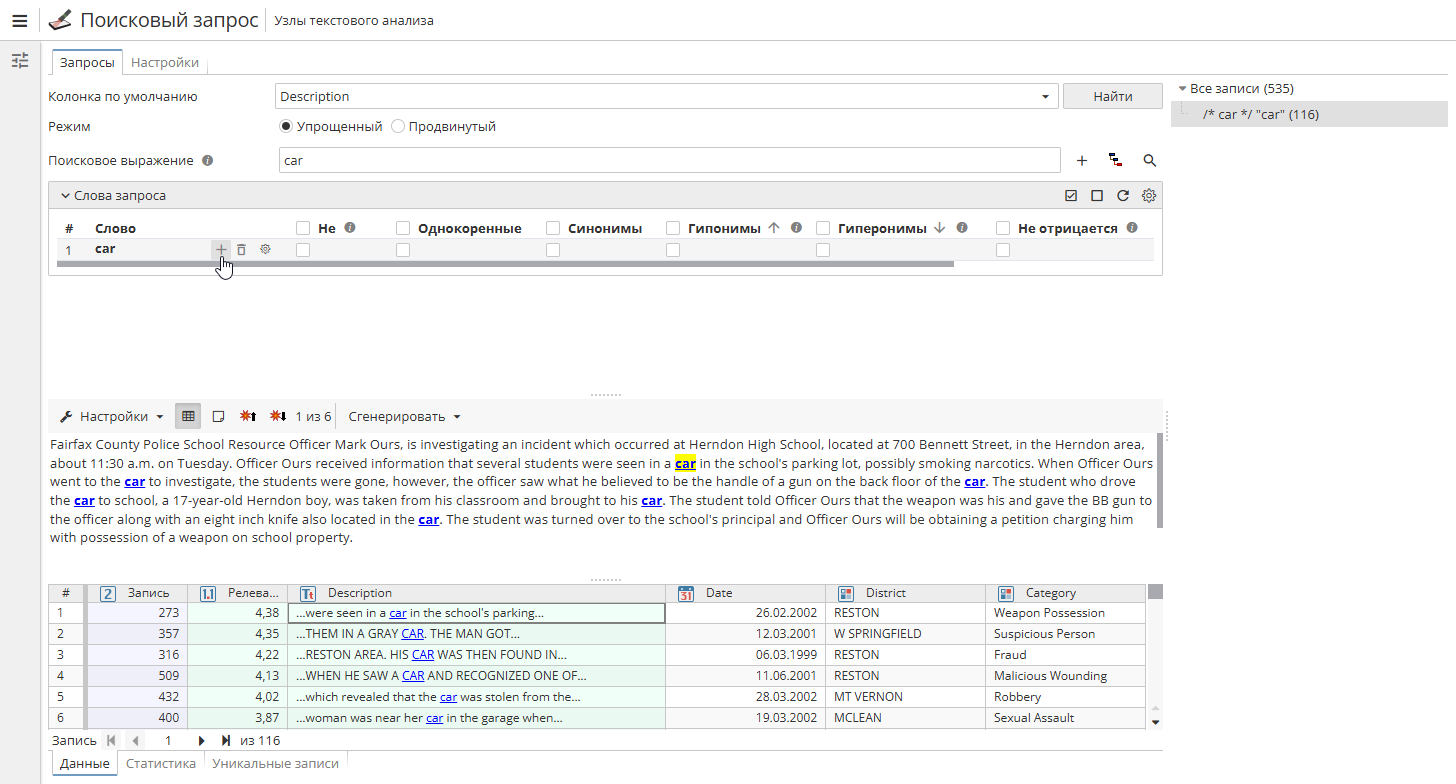
Task: Sort by the District column header
Action: (905, 593)
